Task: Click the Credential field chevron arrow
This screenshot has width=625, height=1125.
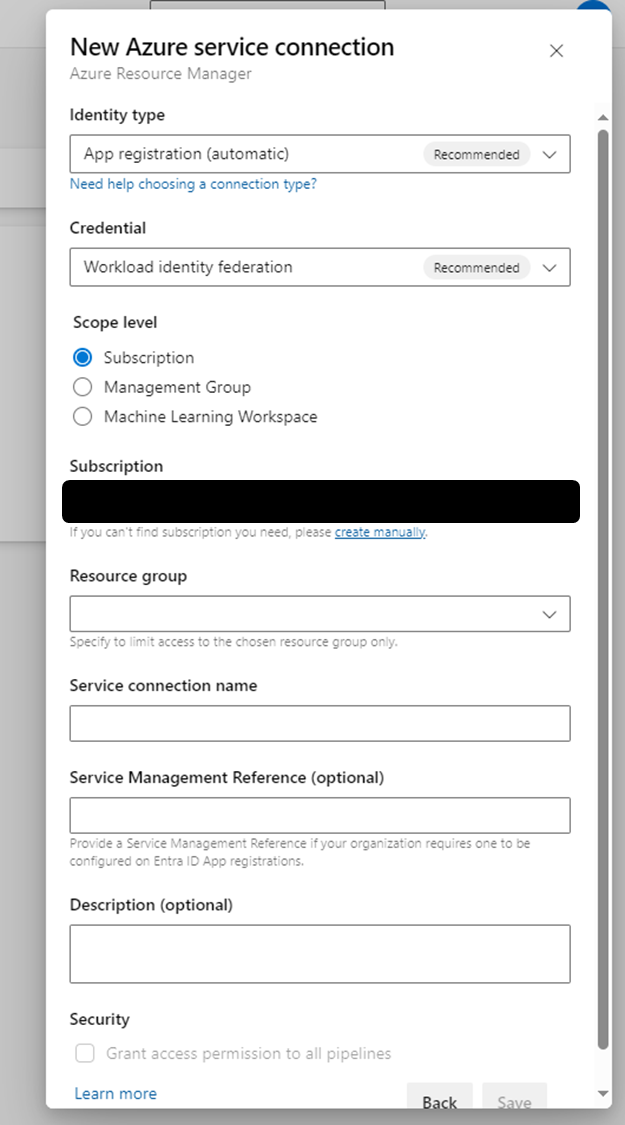Action: (x=549, y=267)
